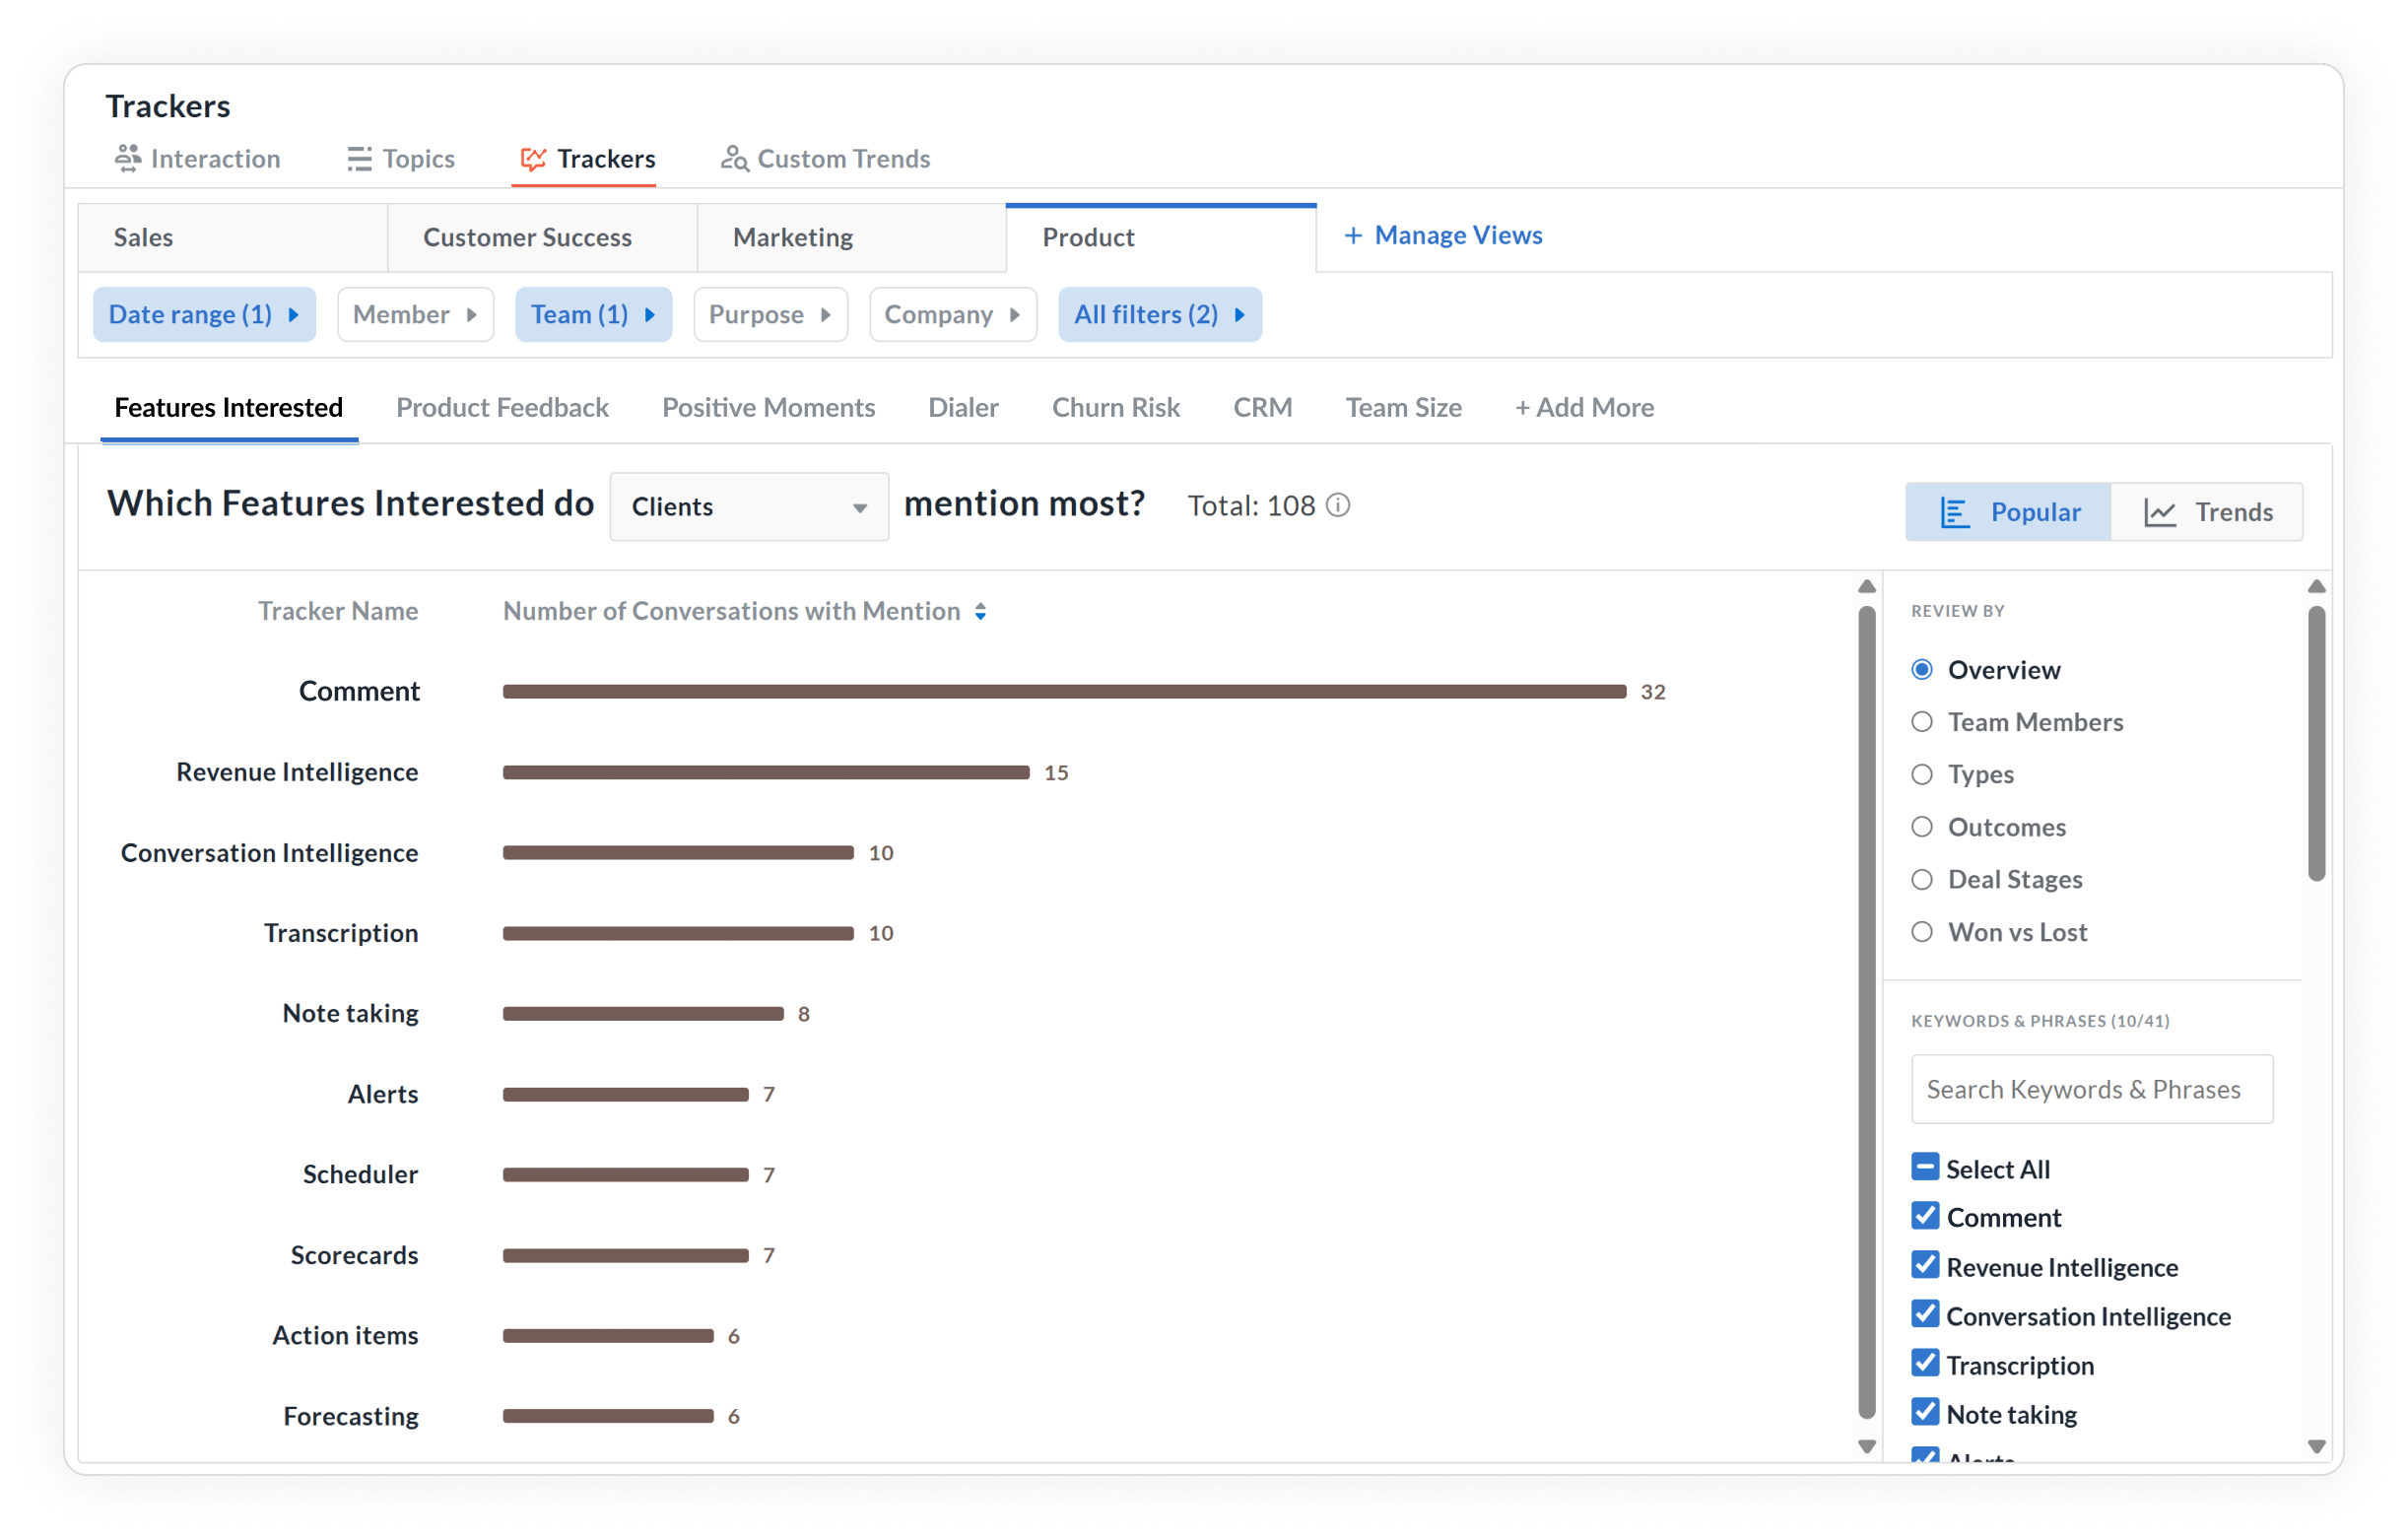The width and height of the screenshot is (2408, 1539).
Task: Switch to the Customer Success tab
Action: [x=527, y=237]
